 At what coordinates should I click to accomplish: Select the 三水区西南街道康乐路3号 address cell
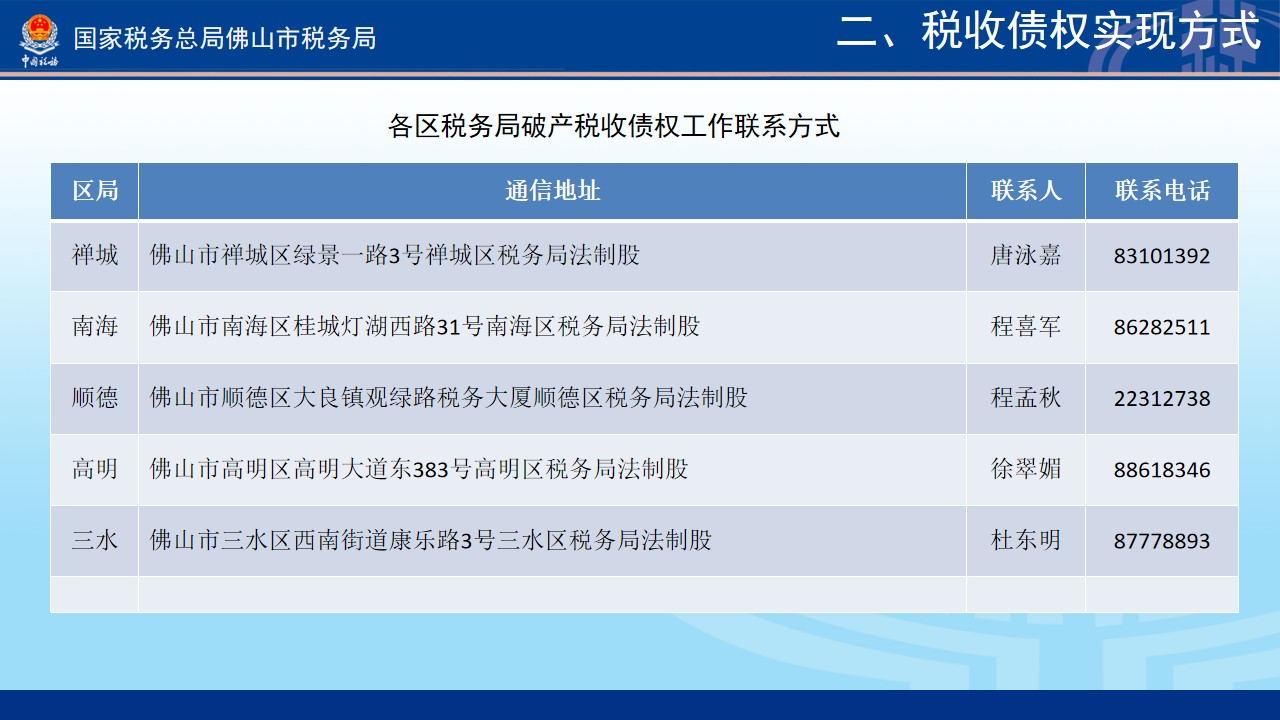point(553,541)
